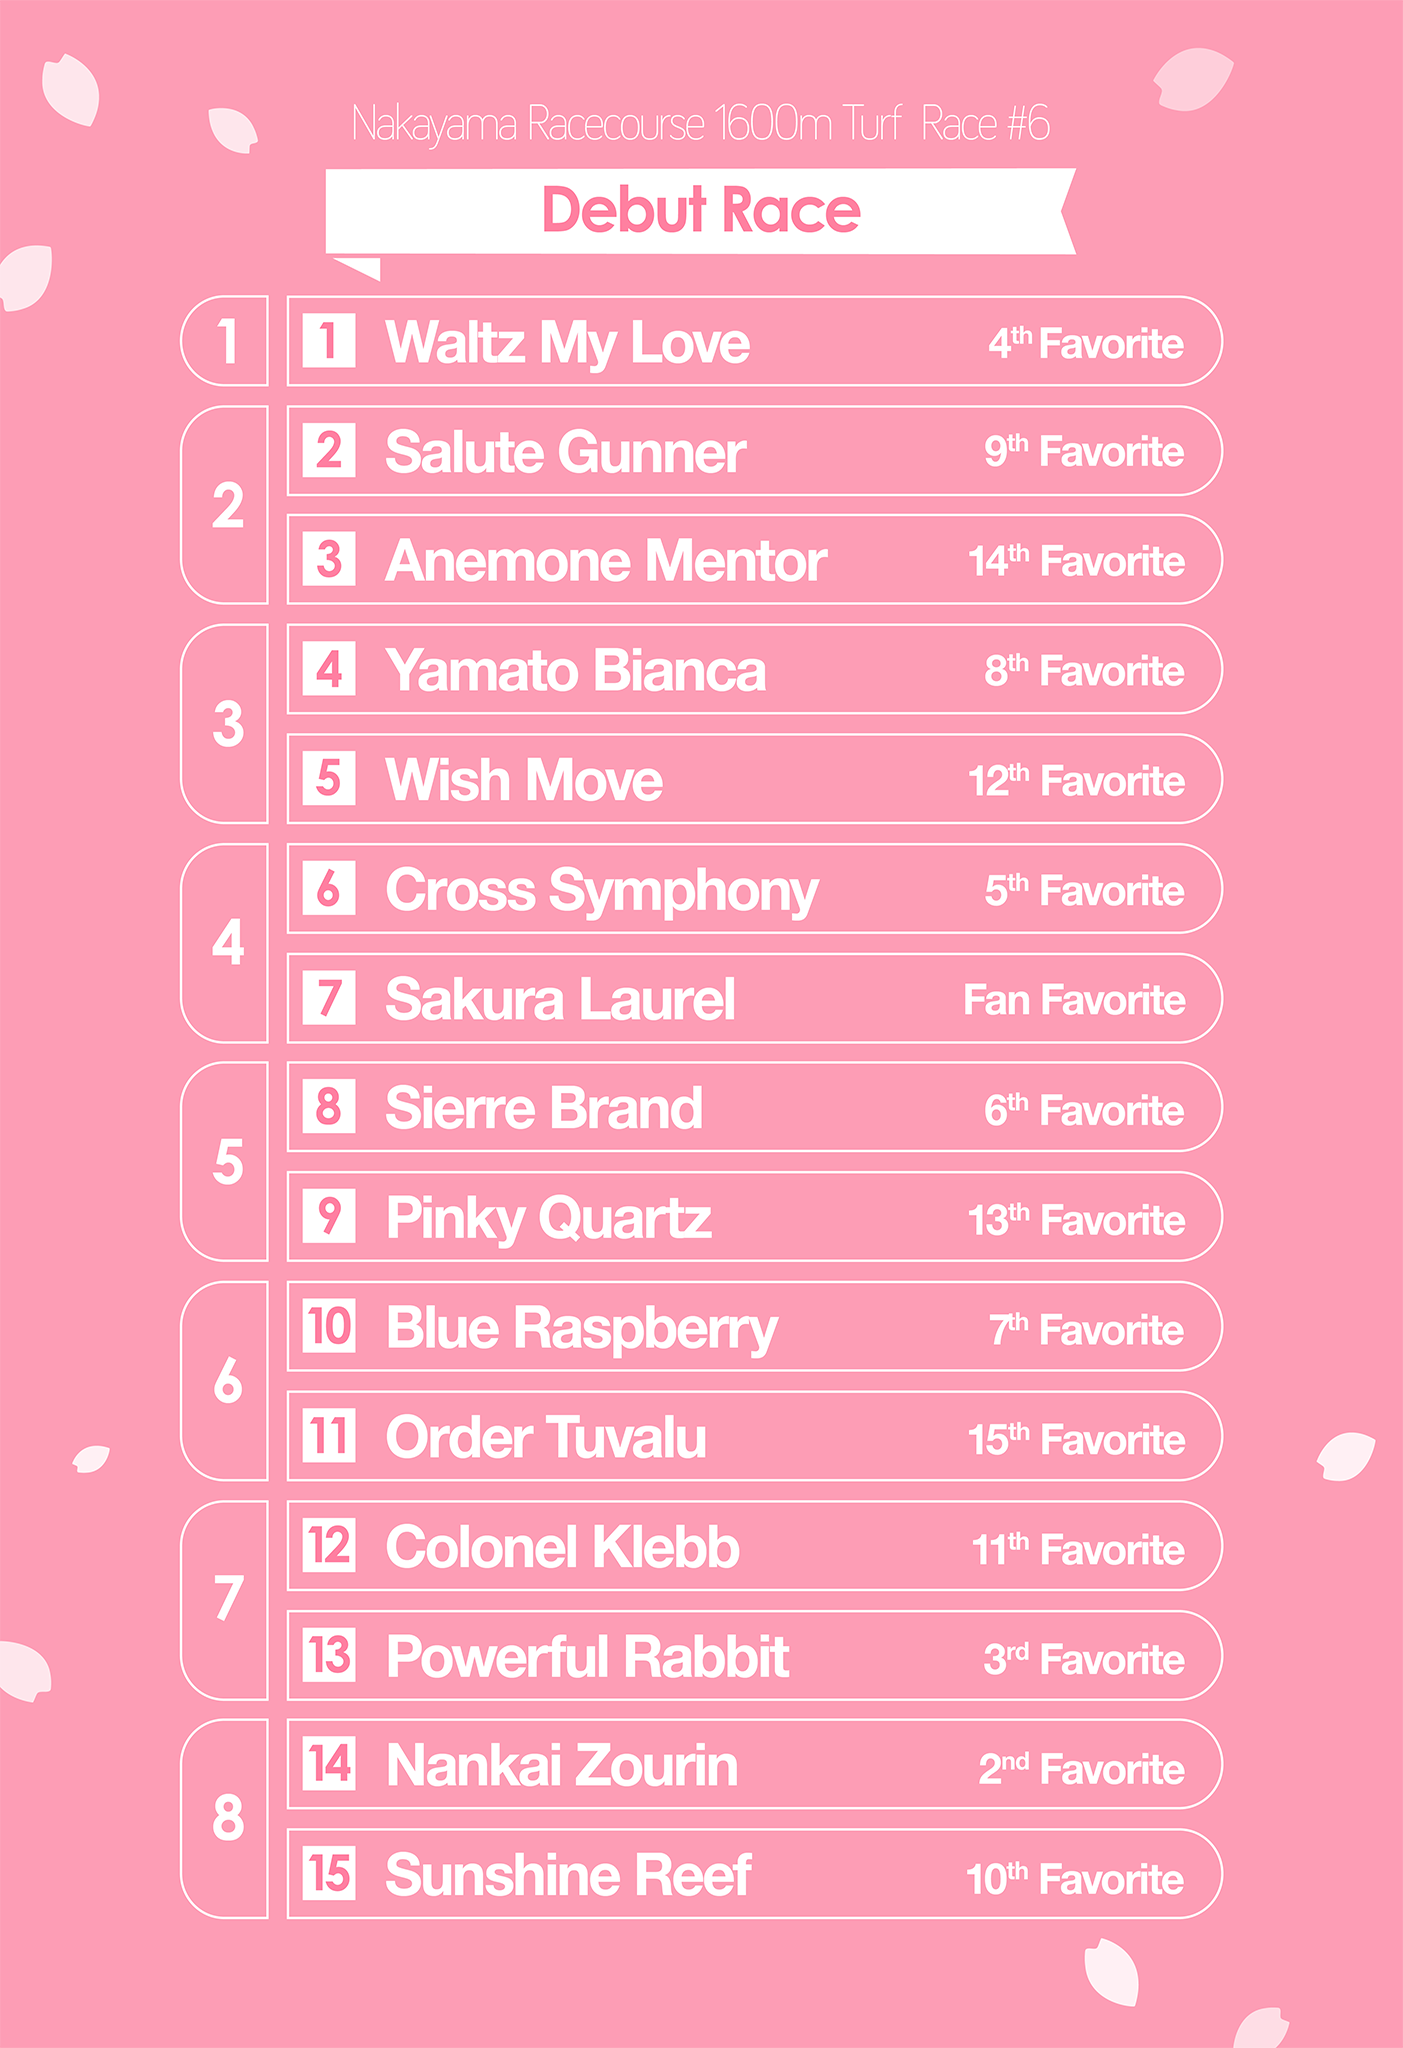Viewport: 1403px width, 2048px height.
Task: Select the Waltz My Love entry
Action: click(x=567, y=342)
